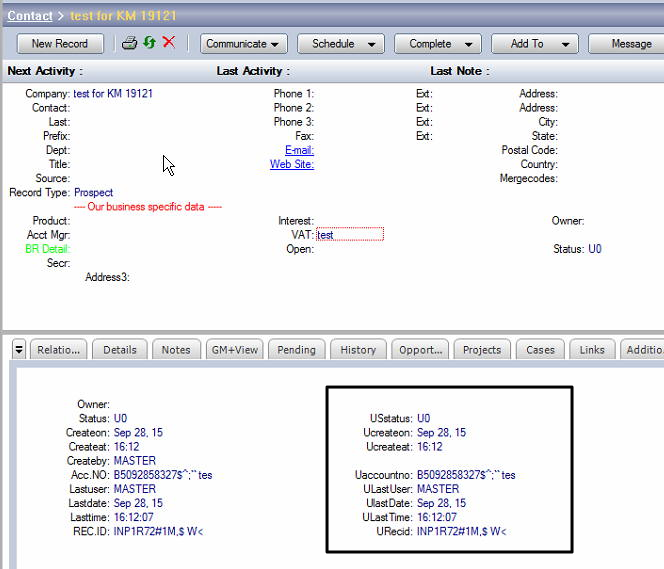
Task: Click the red X delete icon
Action: click(168, 43)
